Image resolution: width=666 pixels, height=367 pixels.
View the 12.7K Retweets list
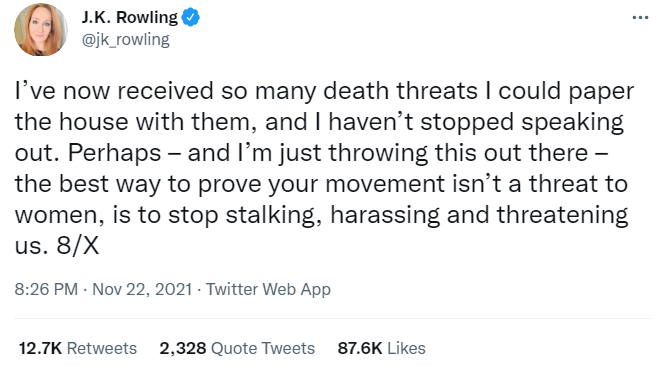pyautogui.click(x=78, y=348)
